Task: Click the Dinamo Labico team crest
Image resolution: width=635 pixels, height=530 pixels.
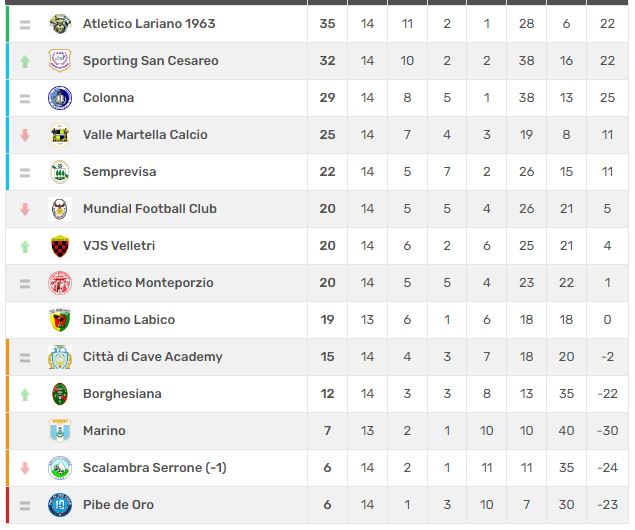Action: point(60,320)
